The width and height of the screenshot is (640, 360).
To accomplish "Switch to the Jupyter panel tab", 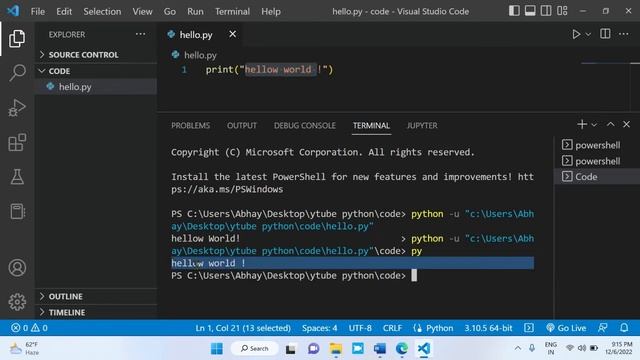I will point(422,126).
